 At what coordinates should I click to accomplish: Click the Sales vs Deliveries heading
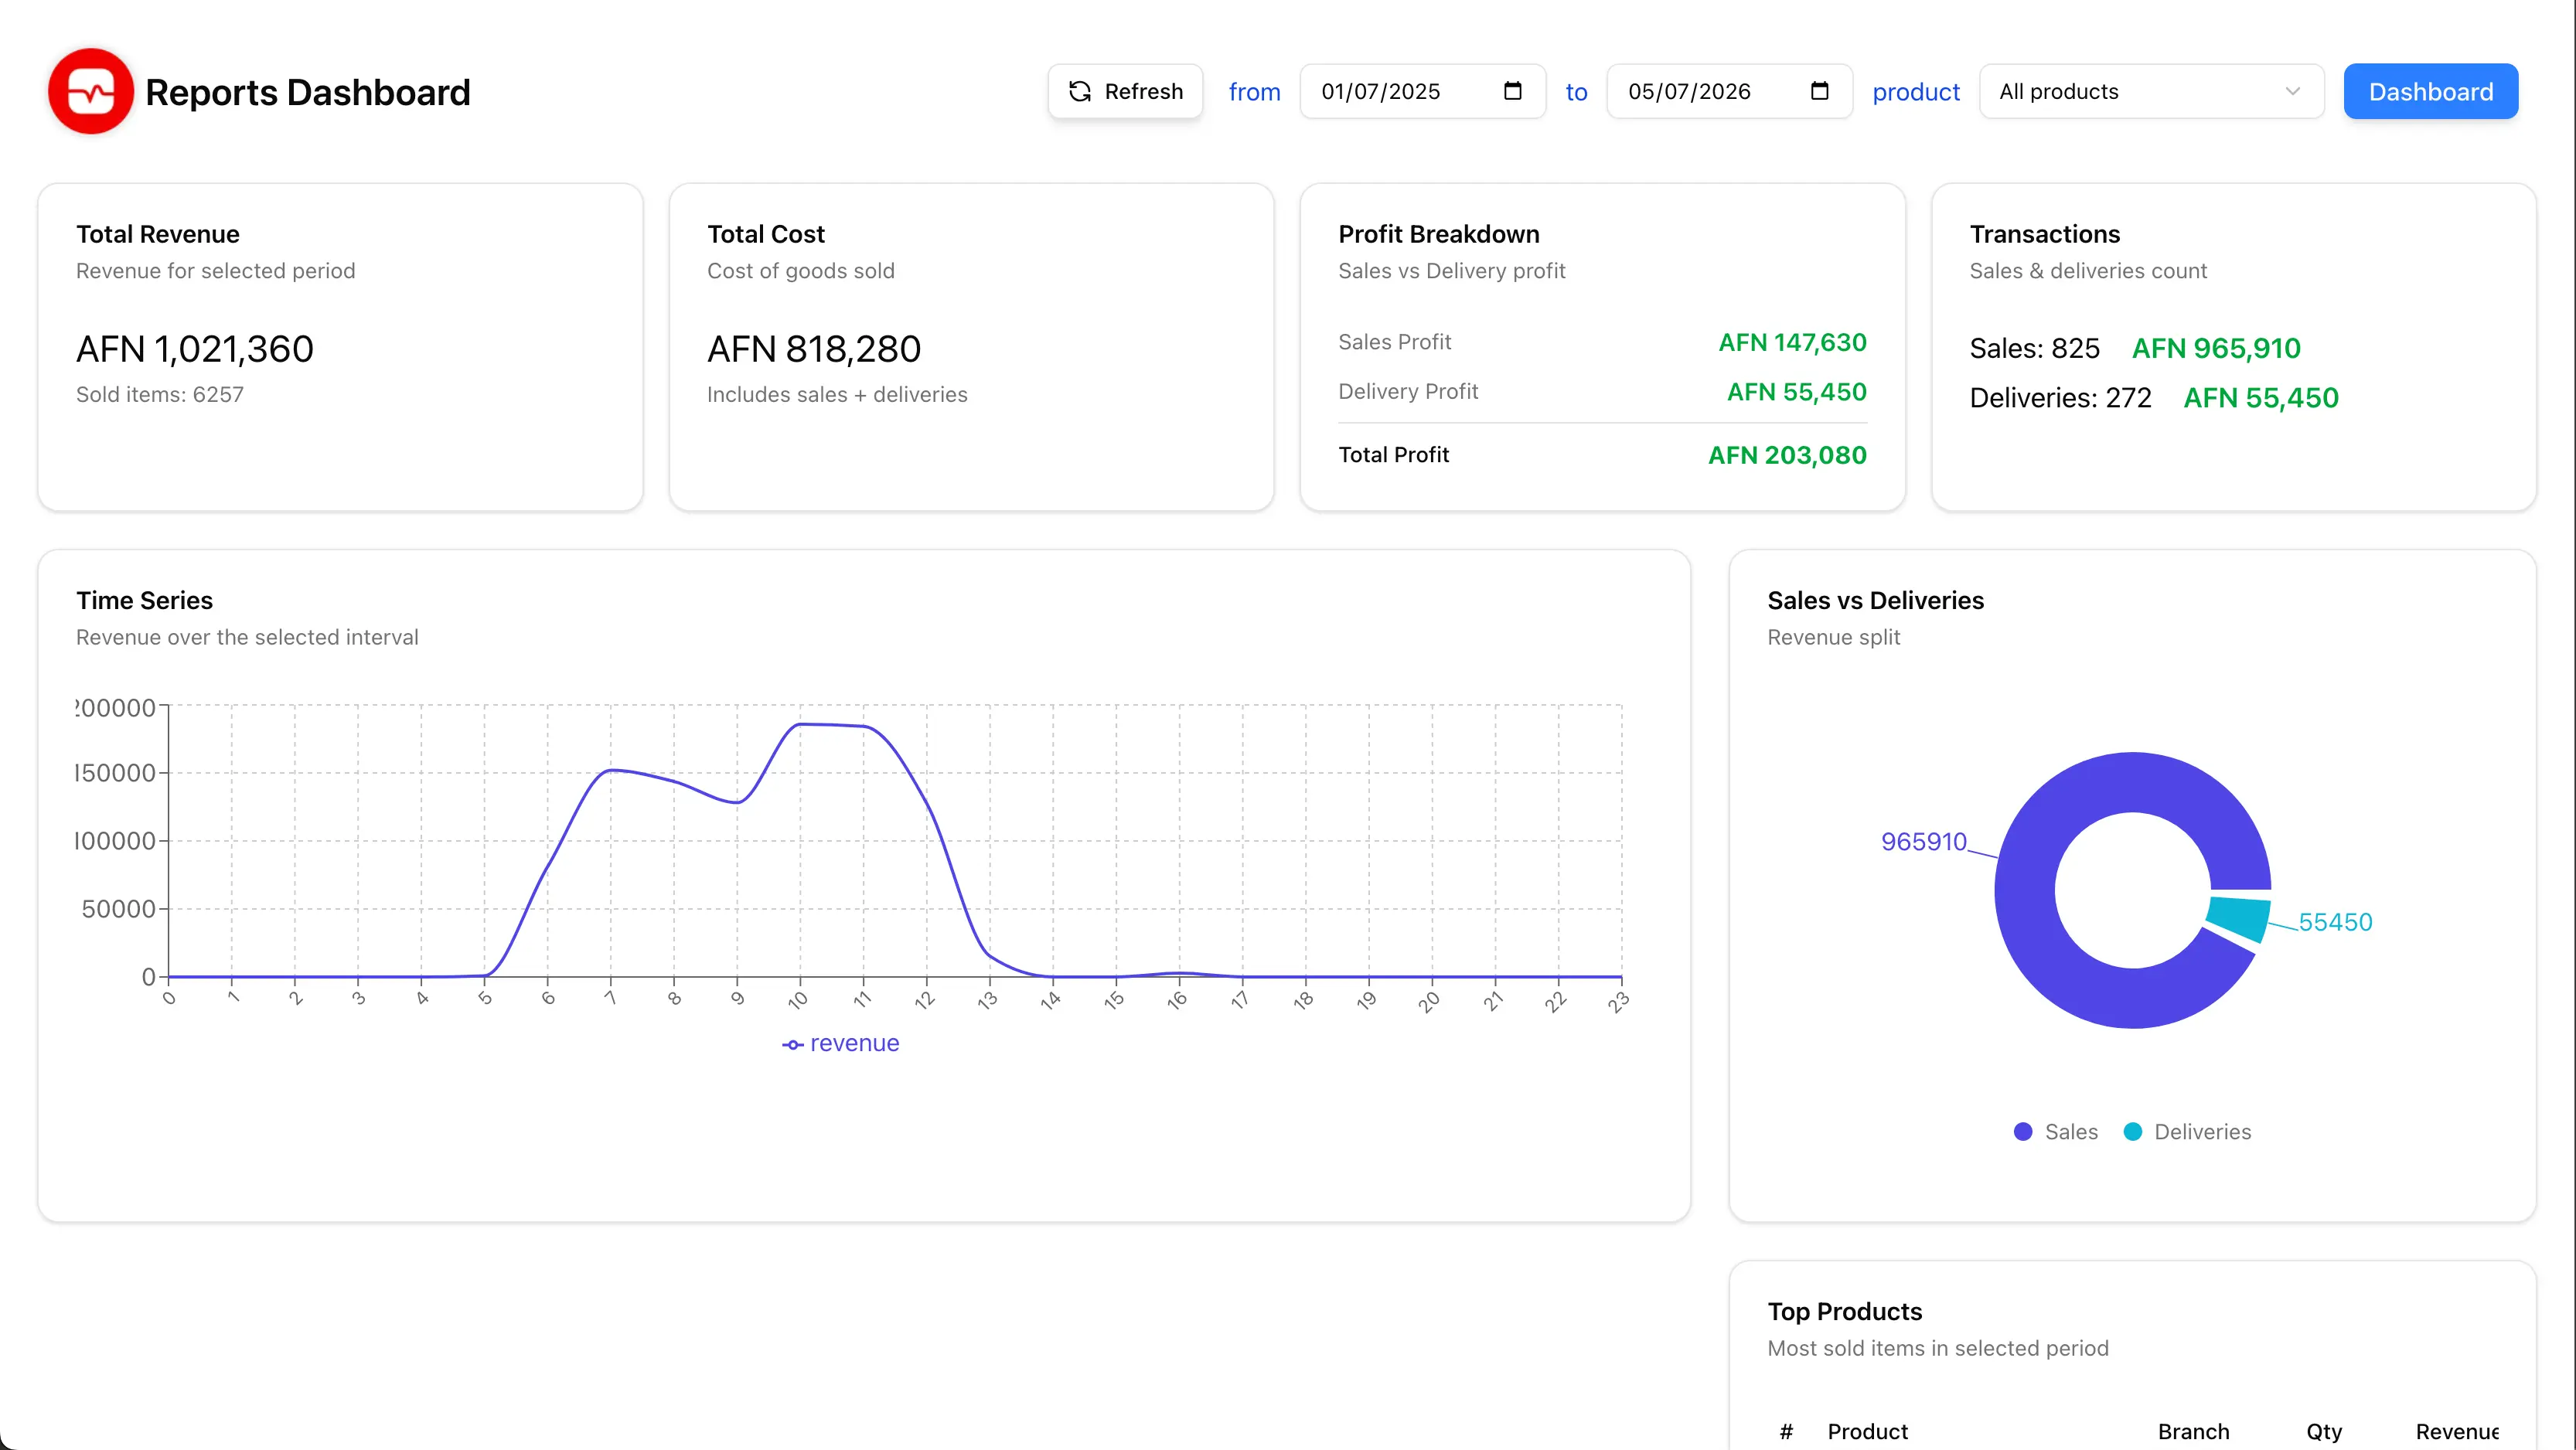(1875, 600)
